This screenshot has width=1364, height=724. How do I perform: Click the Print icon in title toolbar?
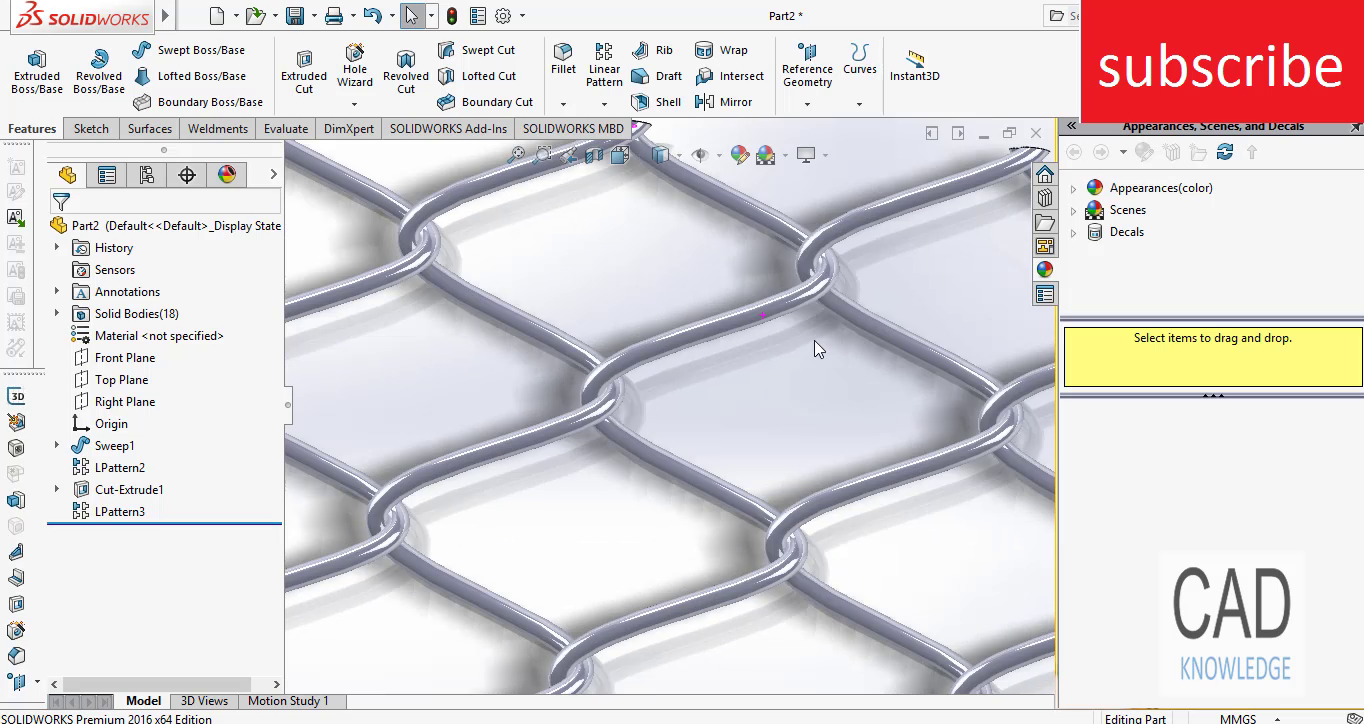334,16
